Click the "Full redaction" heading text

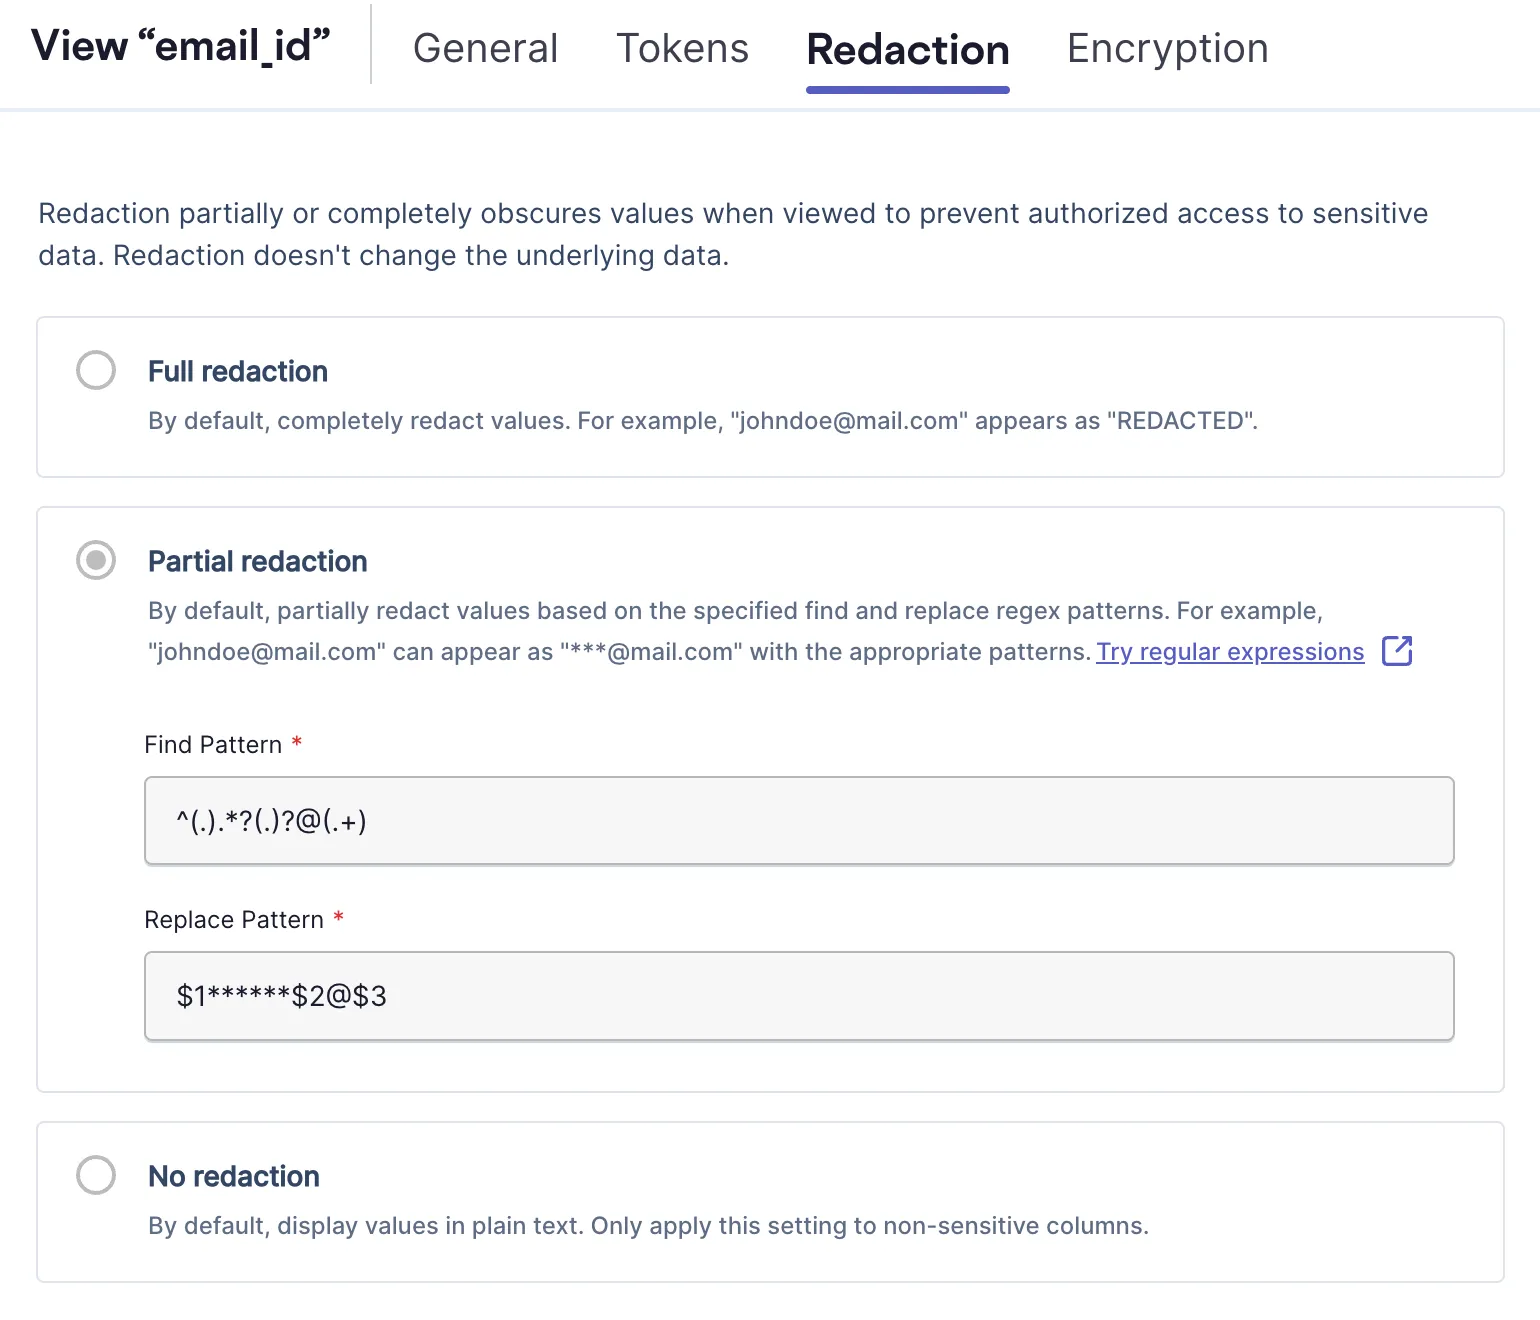[238, 371]
